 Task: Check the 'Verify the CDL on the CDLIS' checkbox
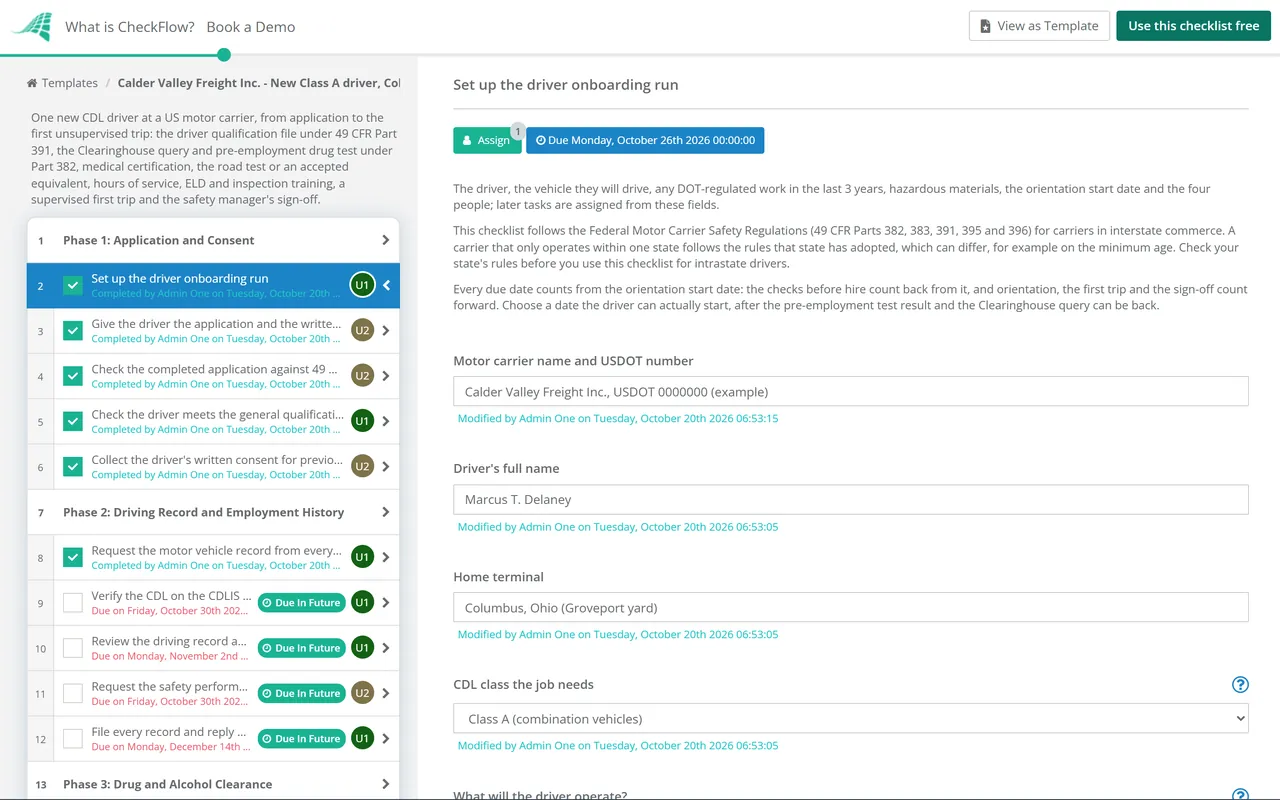tap(73, 603)
